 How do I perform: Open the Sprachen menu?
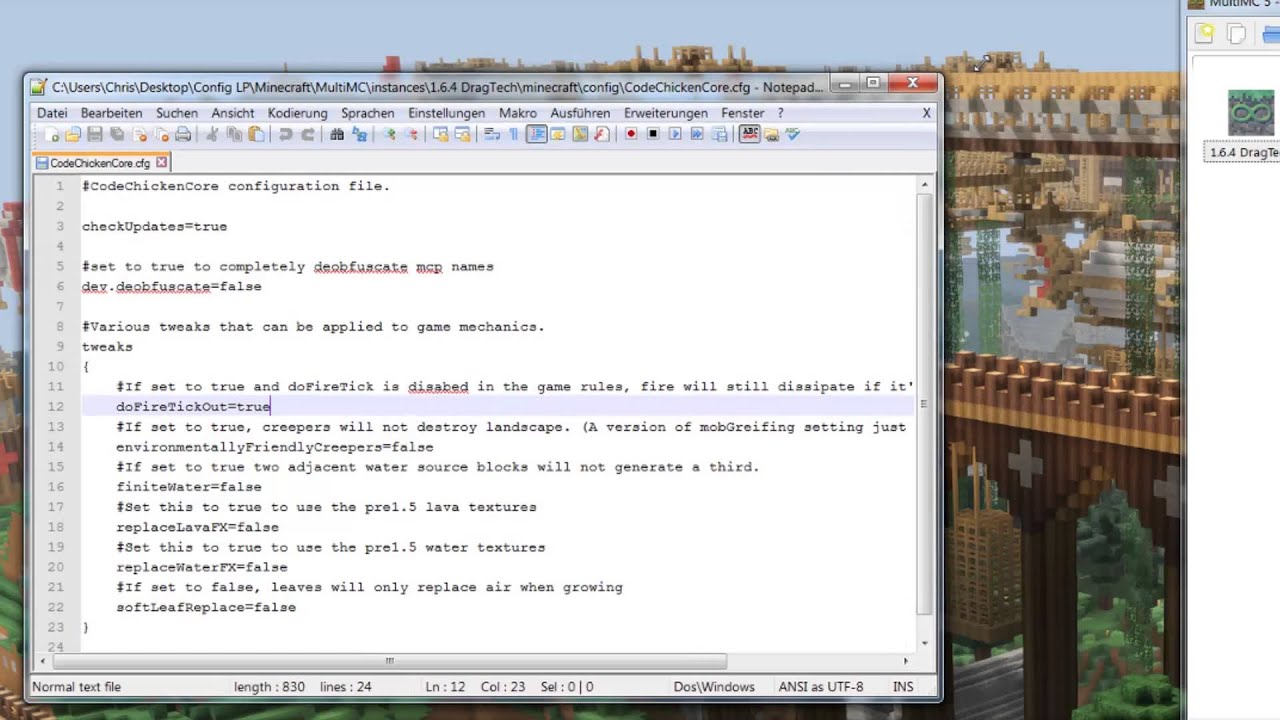point(368,113)
